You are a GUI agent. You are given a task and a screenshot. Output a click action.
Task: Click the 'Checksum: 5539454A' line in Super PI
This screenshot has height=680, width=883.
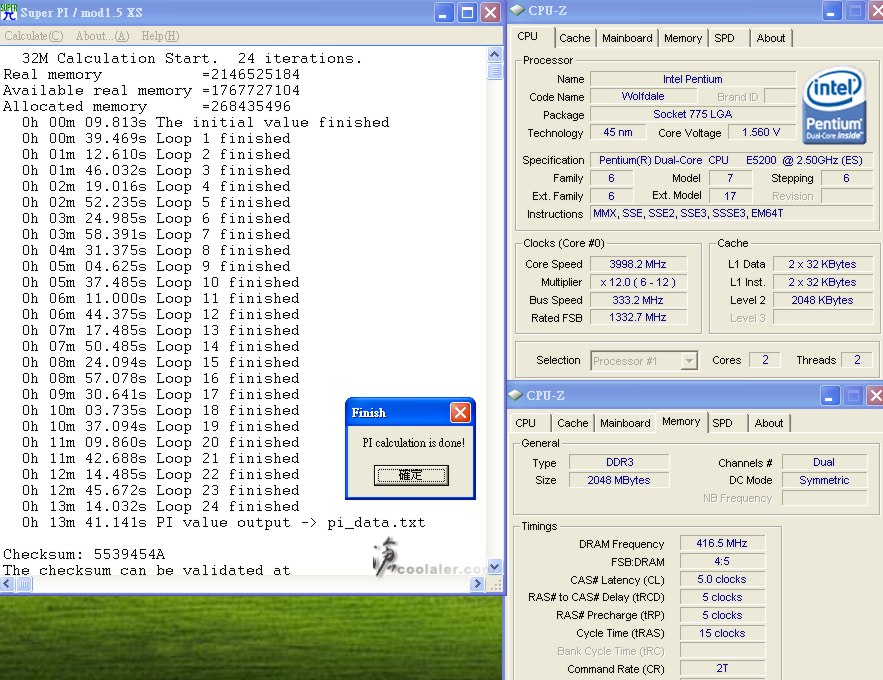(x=84, y=554)
